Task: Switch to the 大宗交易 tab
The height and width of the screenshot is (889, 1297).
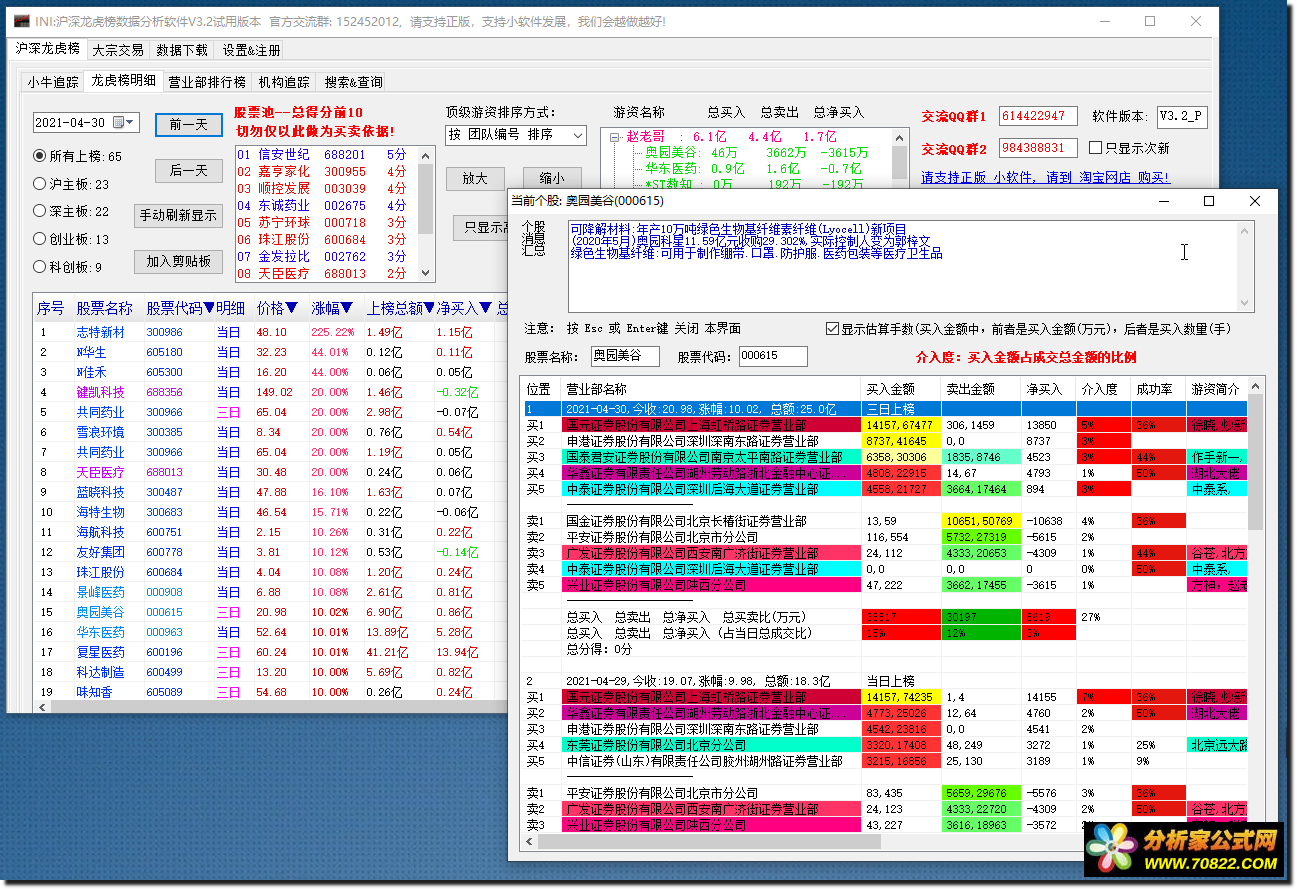Action: point(117,49)
